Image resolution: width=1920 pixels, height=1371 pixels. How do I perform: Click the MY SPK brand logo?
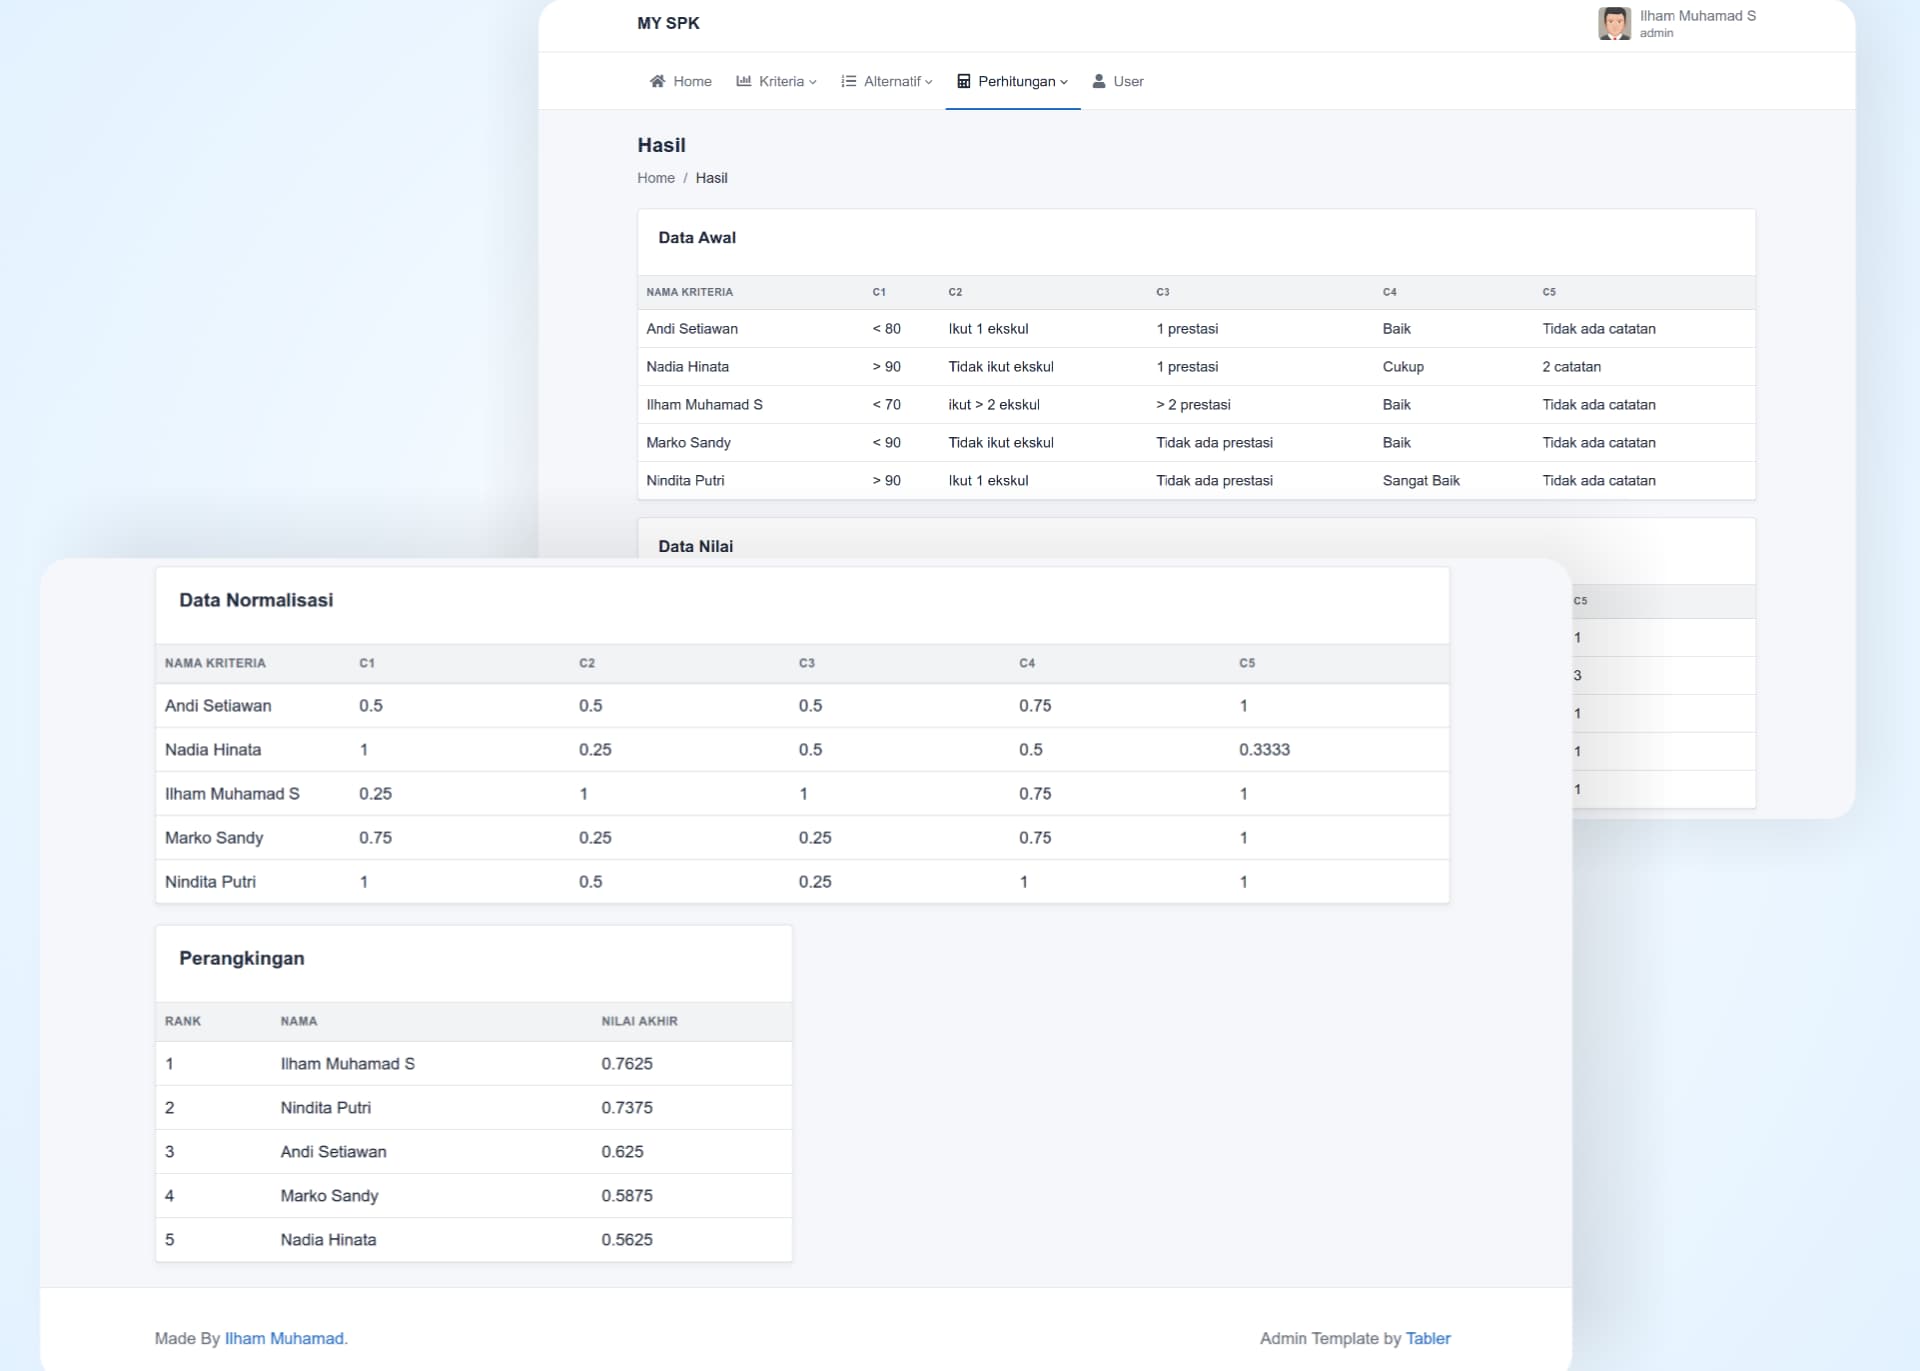(668, 23)
